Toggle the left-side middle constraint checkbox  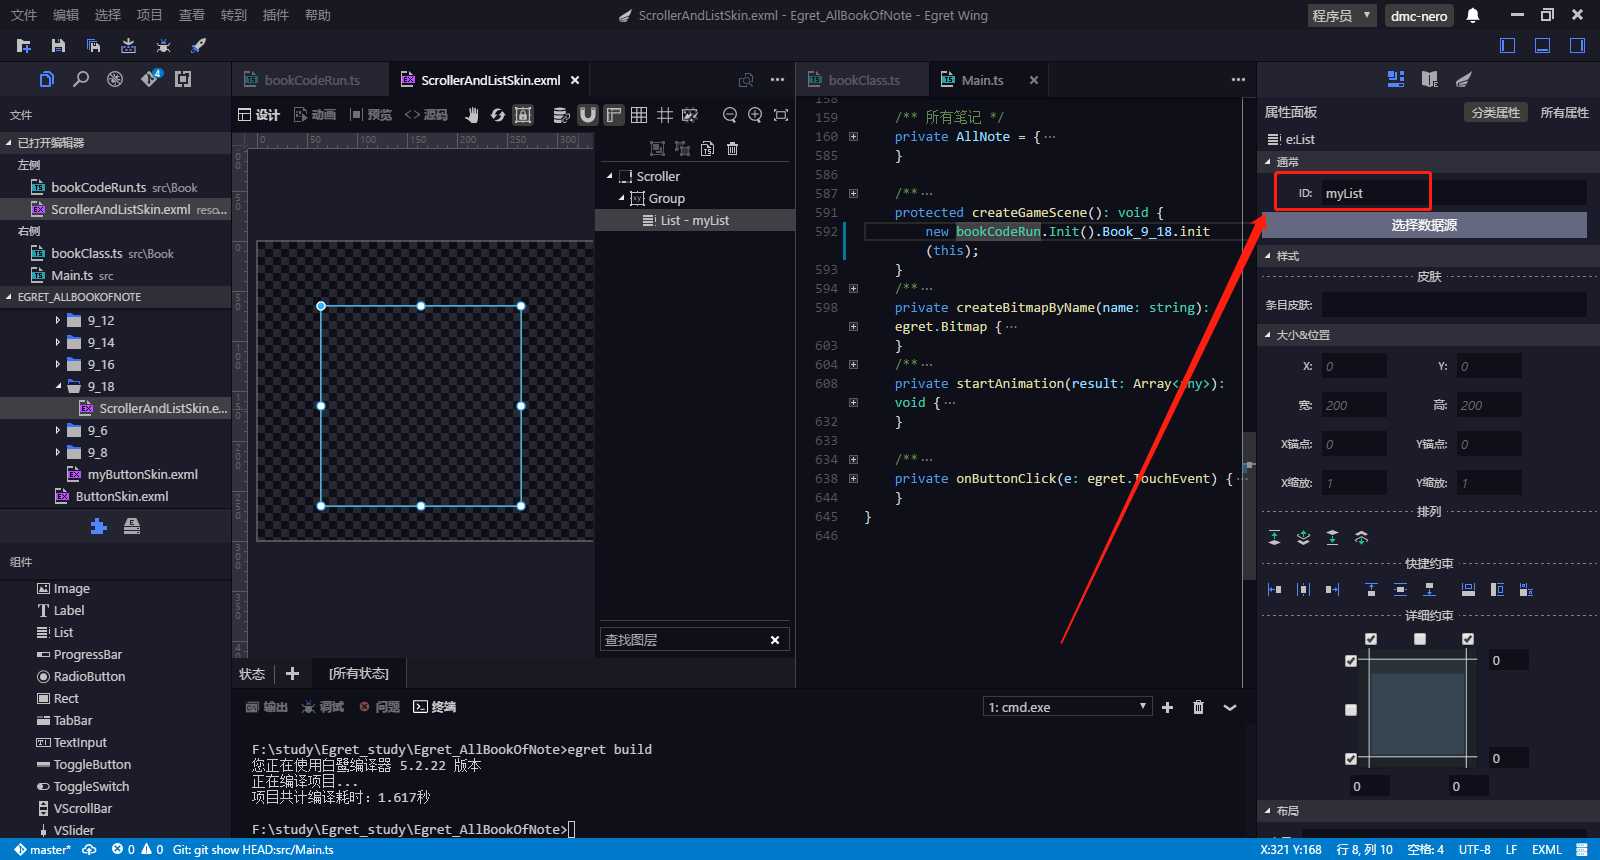pos(1351,710)
